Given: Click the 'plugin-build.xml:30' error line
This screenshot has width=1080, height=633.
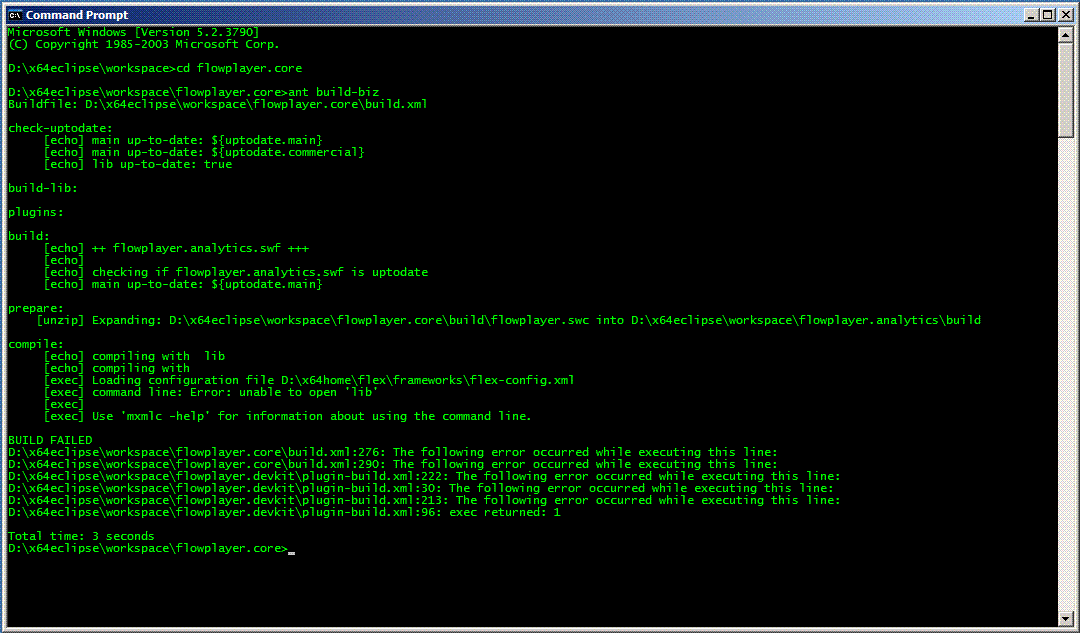Looking at the screenshot, I should tap(421, 488).
